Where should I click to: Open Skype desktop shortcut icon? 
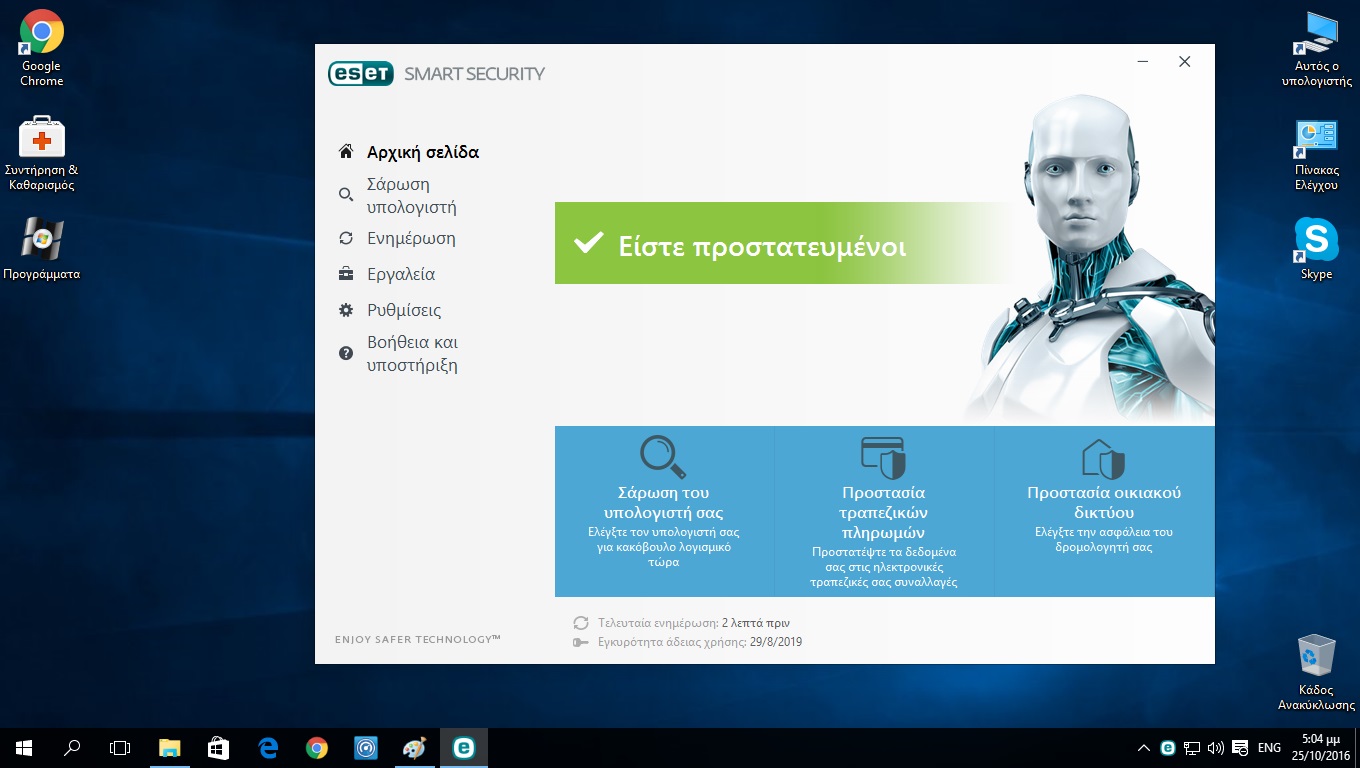(1316, 240)
